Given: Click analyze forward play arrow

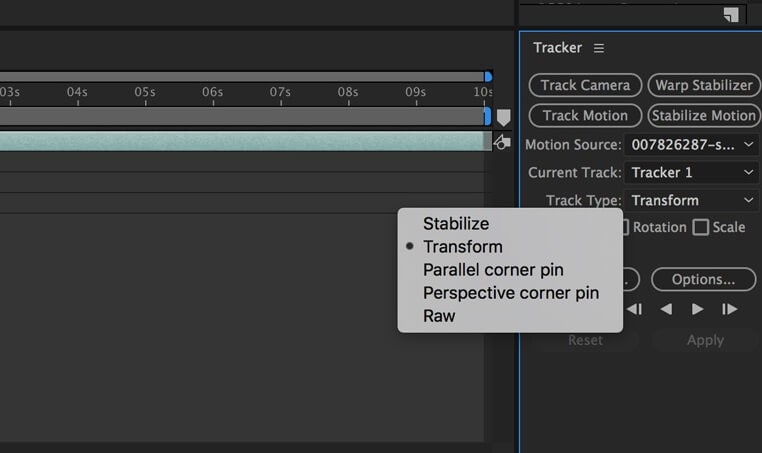Looking at the screenshot, I should 698,309.
